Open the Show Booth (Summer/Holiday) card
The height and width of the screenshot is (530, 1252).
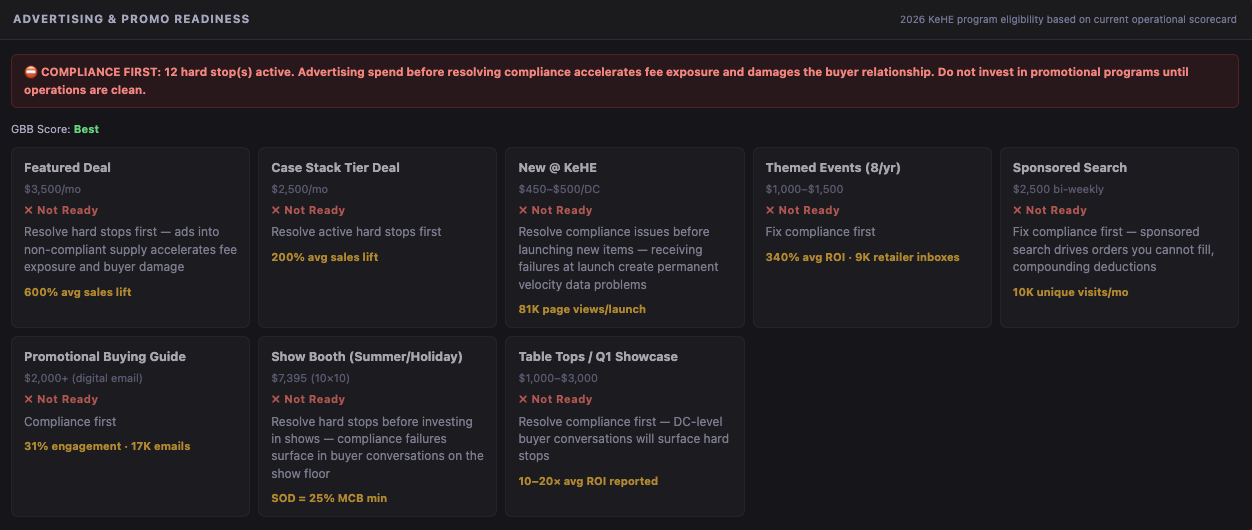(x=377, y=427)
